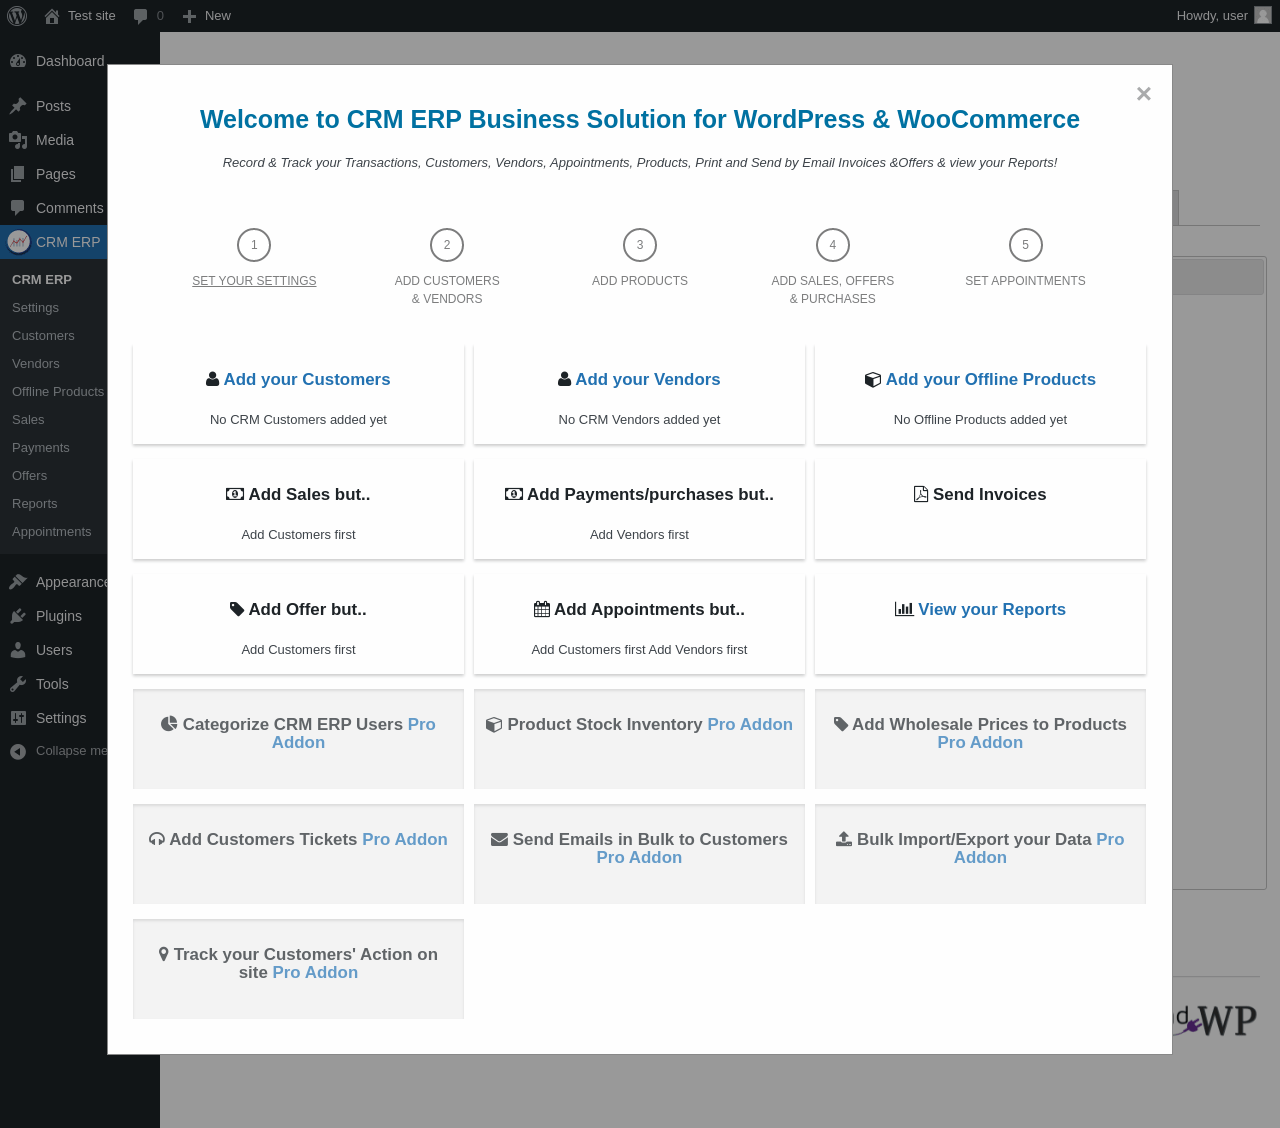Image resolution: width=1280 pixels, height=1128 pixels.
Task: Click the Add Appointments calendar icon
Action: [542, 609]
